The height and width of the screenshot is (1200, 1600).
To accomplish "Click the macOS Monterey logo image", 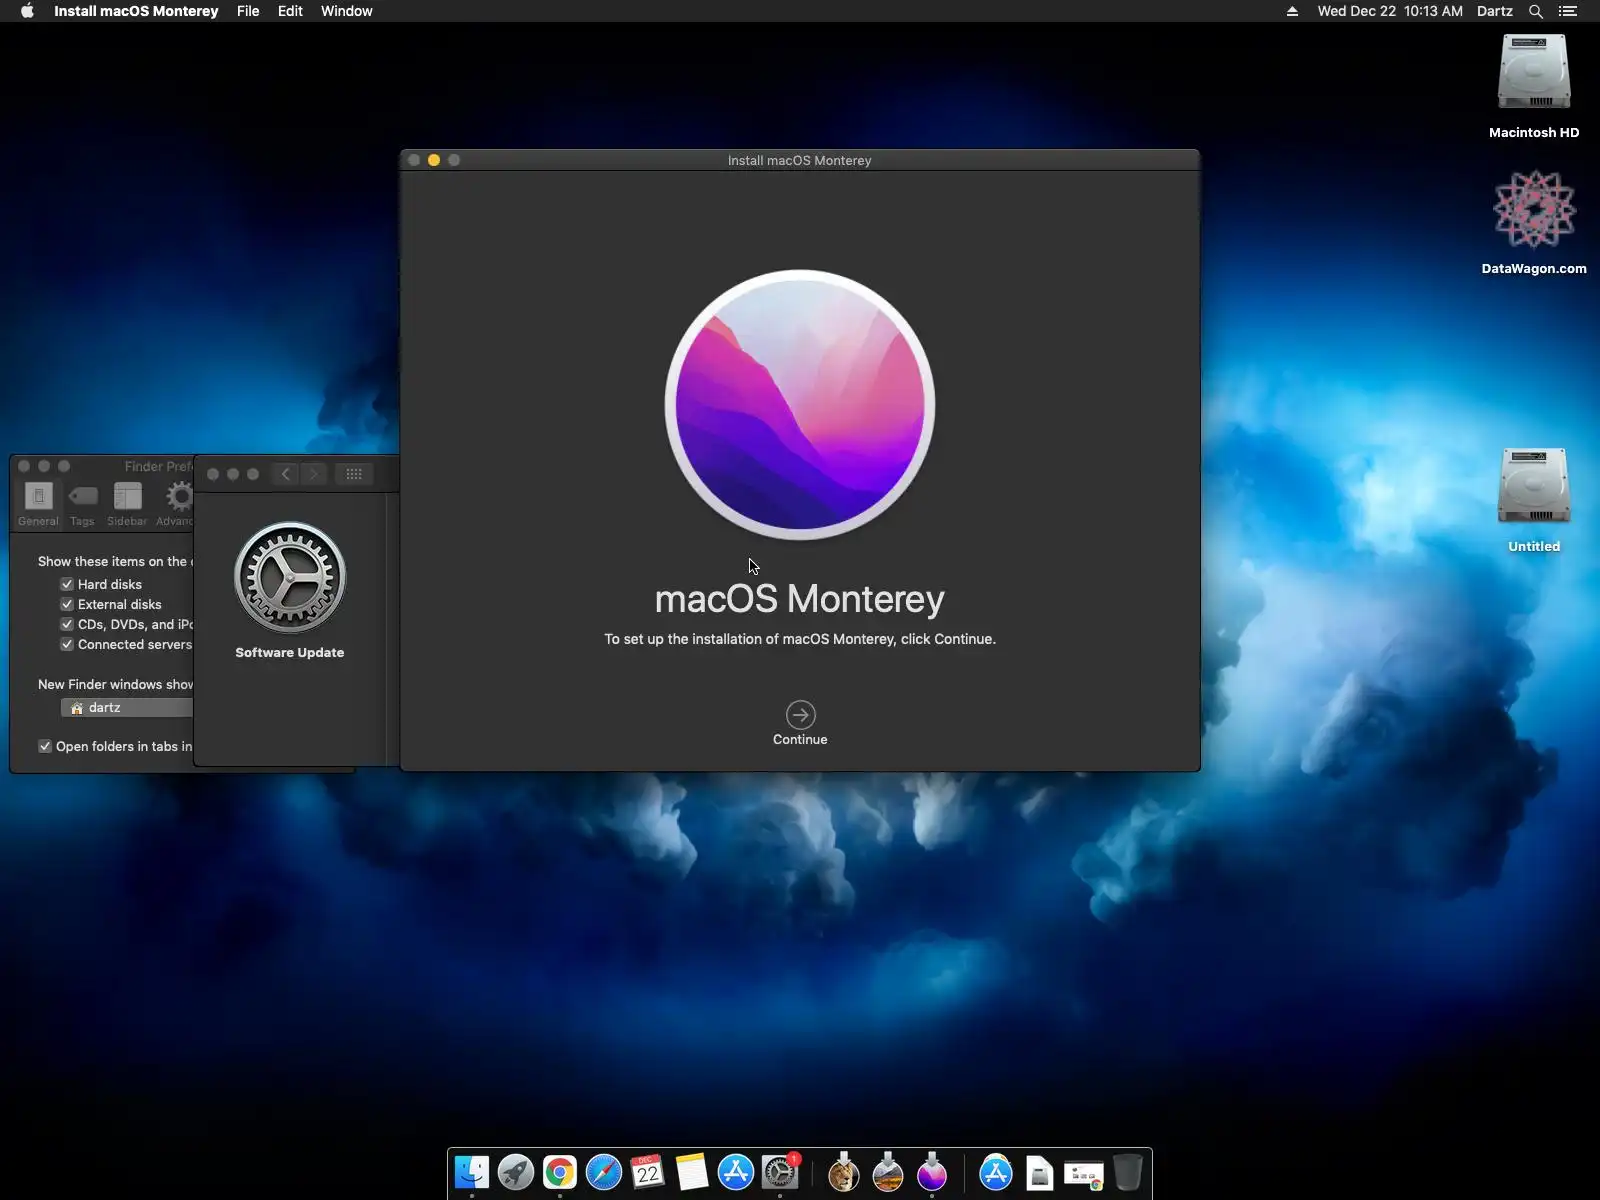I will tap(800, 405).
